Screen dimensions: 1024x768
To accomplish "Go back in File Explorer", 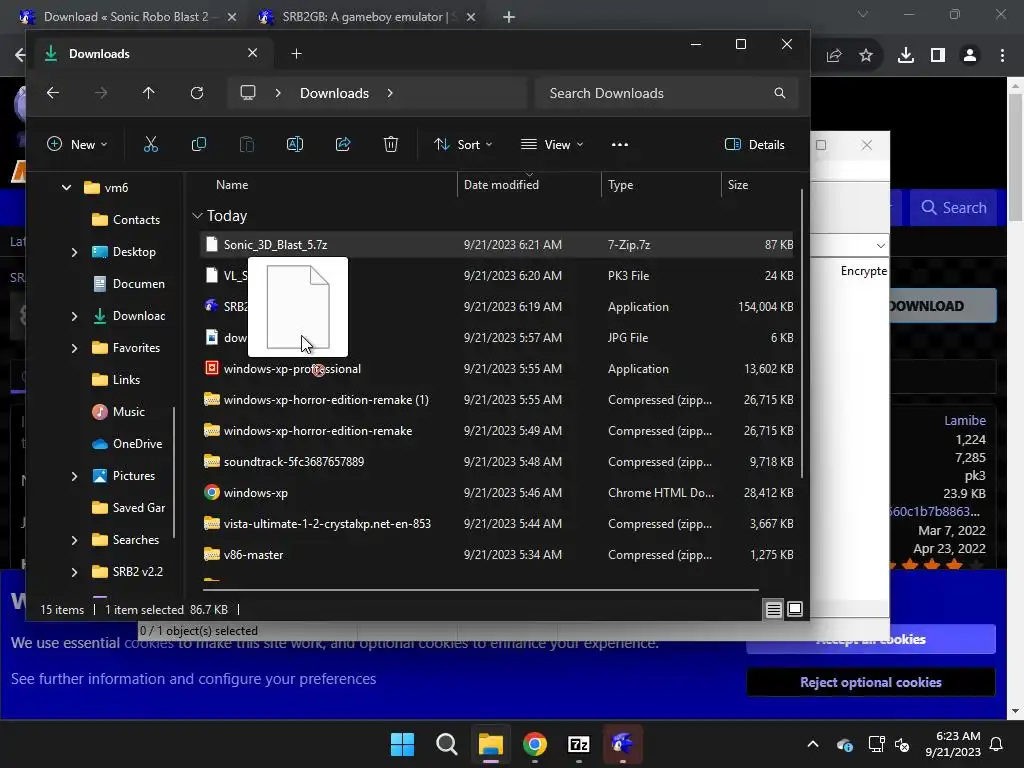I will 53,93.
